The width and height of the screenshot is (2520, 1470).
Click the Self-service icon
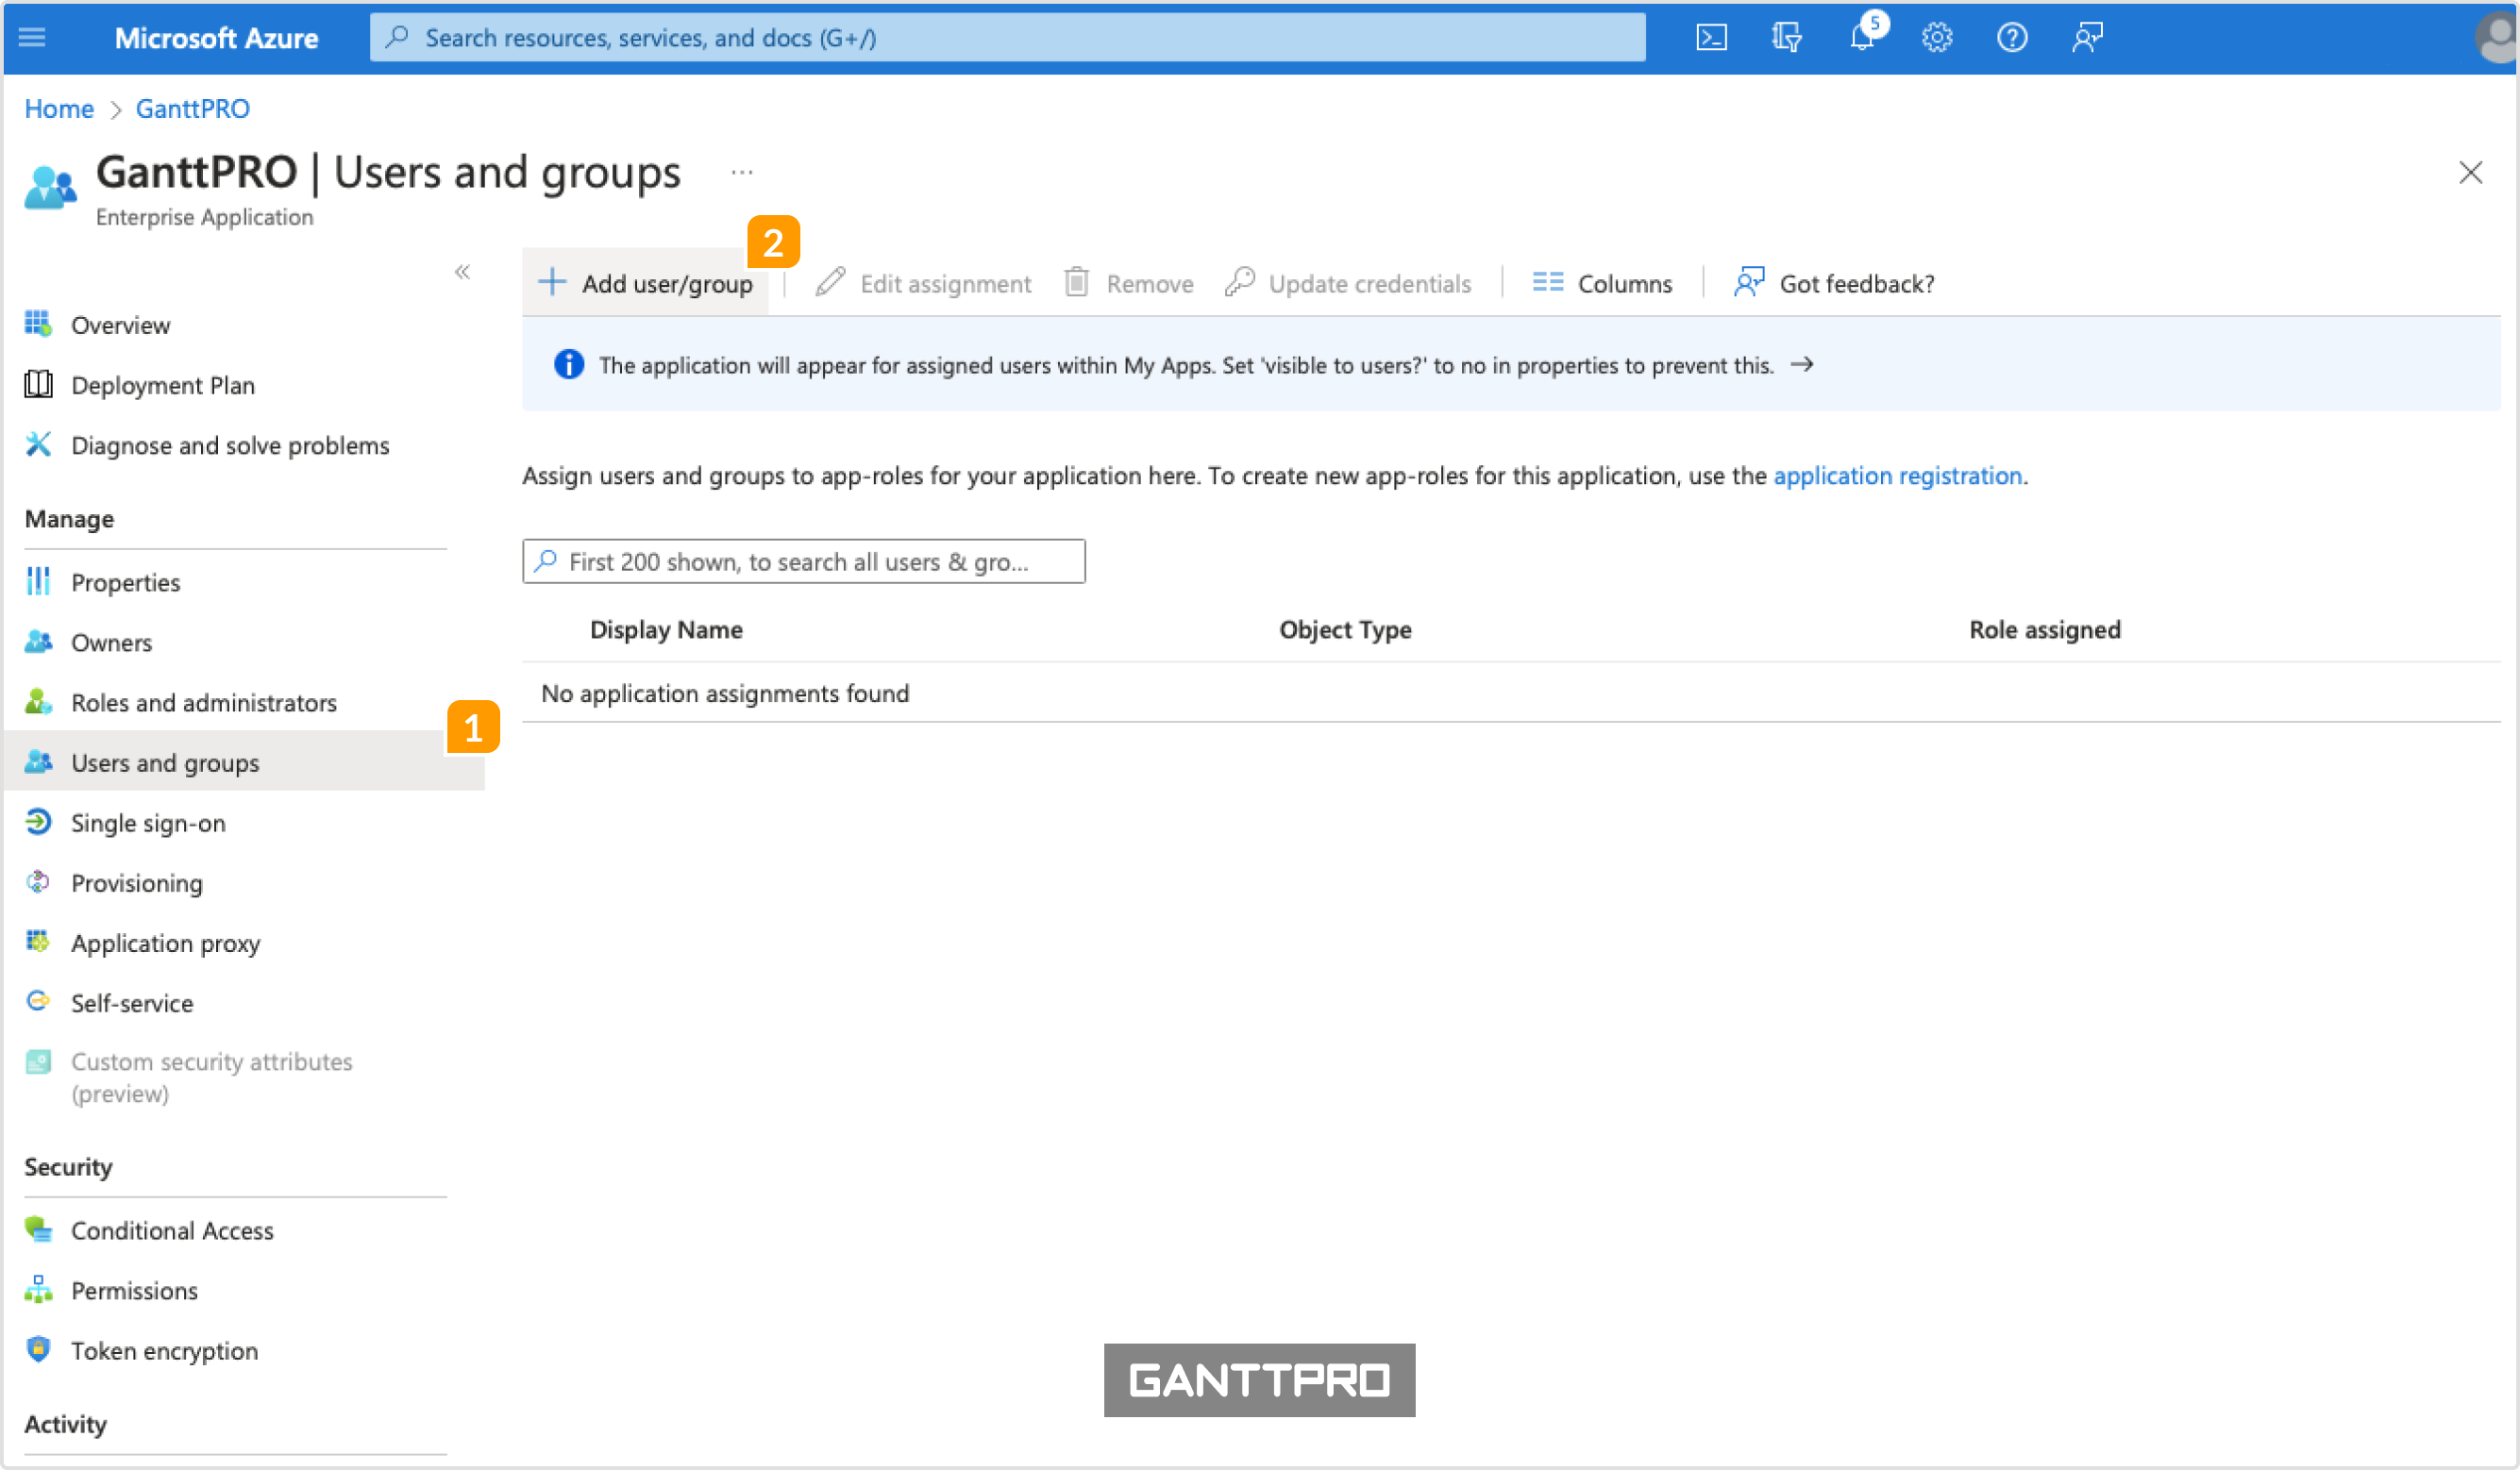(38, 1001)
